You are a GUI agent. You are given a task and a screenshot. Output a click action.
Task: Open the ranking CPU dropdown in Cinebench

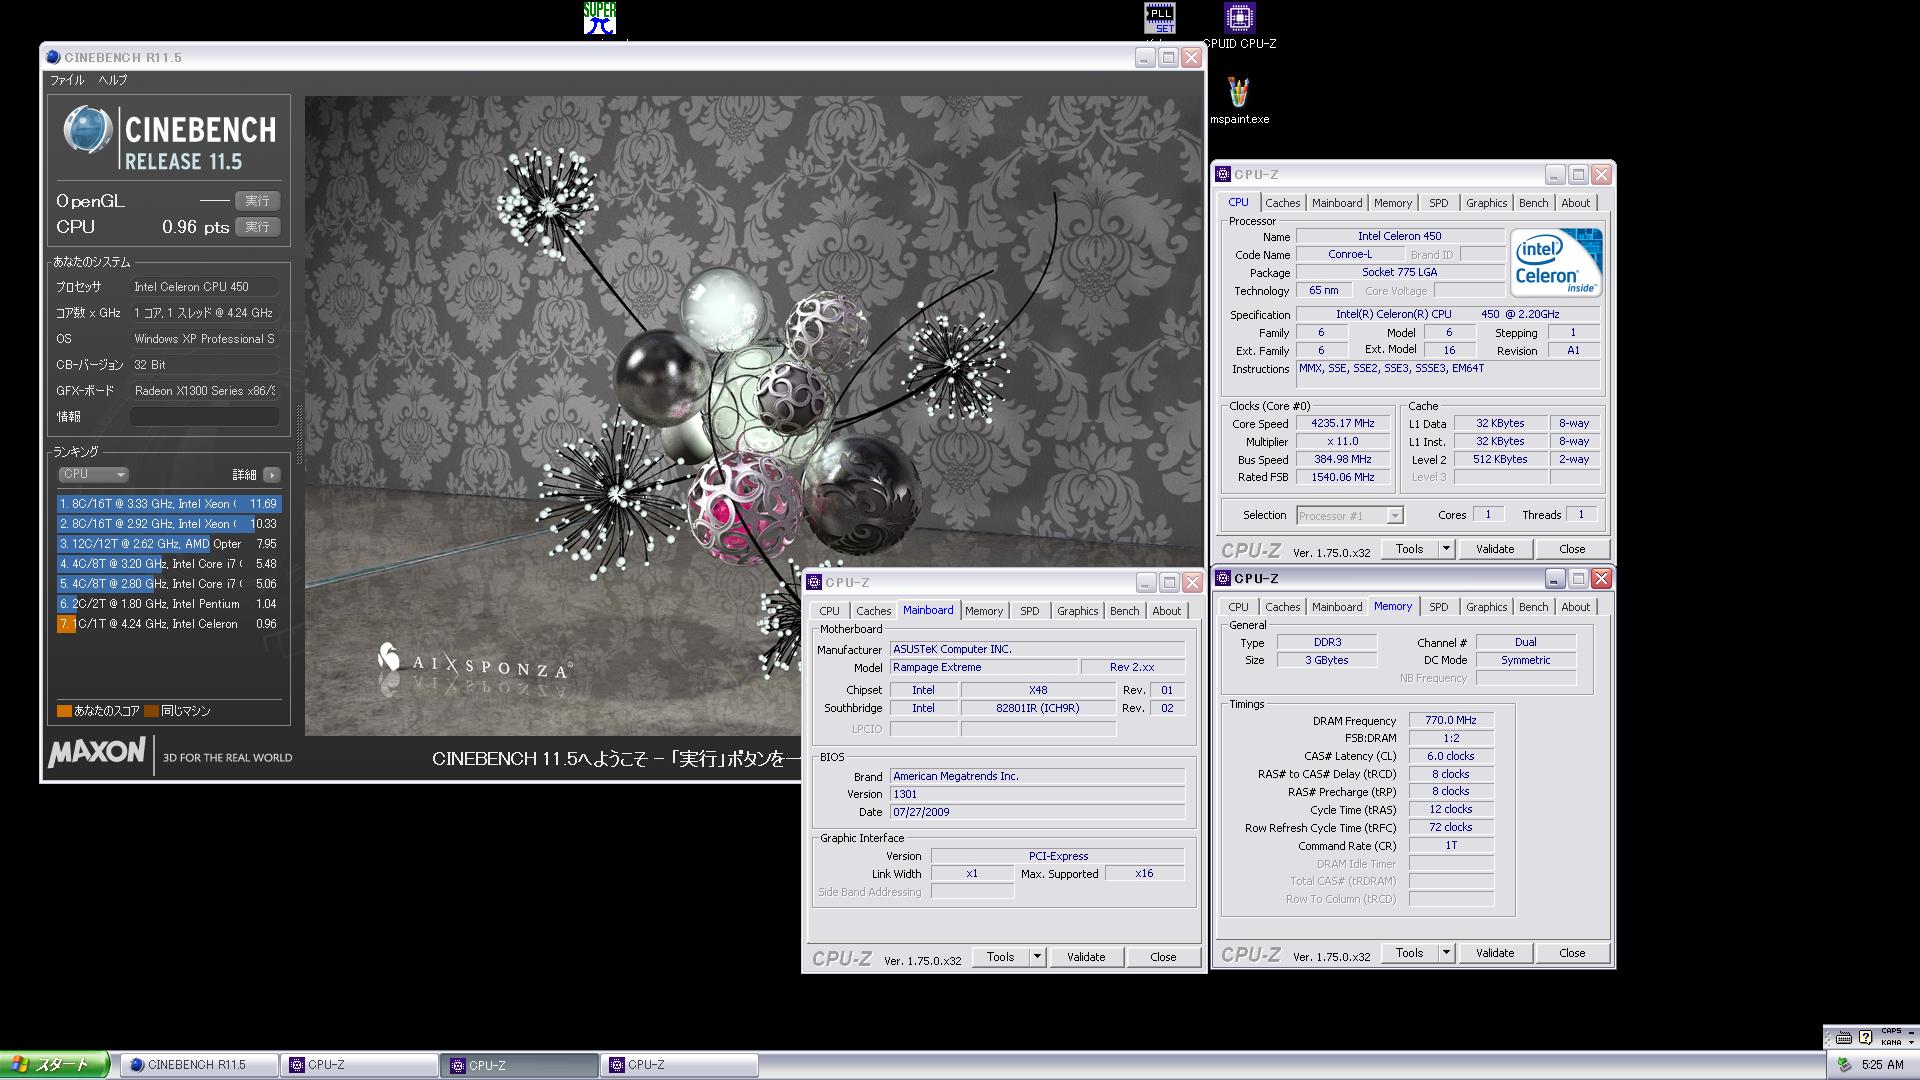pyautogui.click(x=93, y=474)
